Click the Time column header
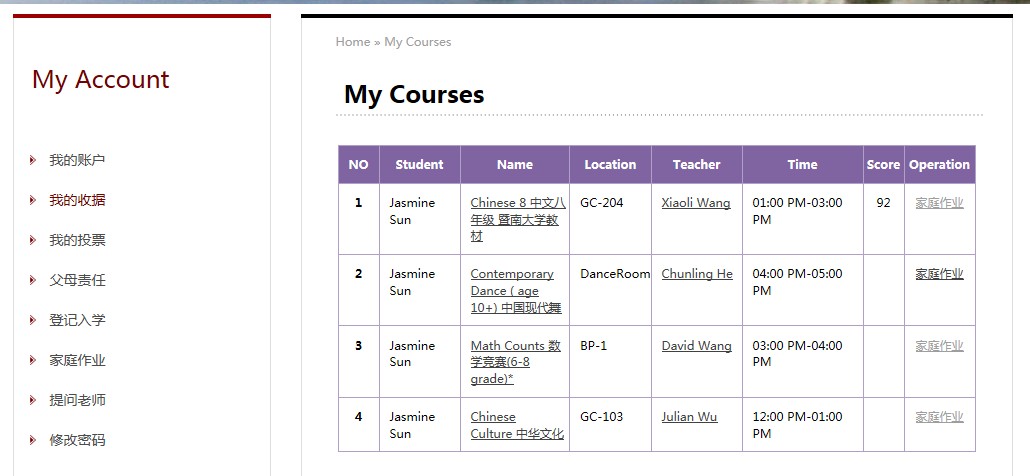 pos(803,165)
